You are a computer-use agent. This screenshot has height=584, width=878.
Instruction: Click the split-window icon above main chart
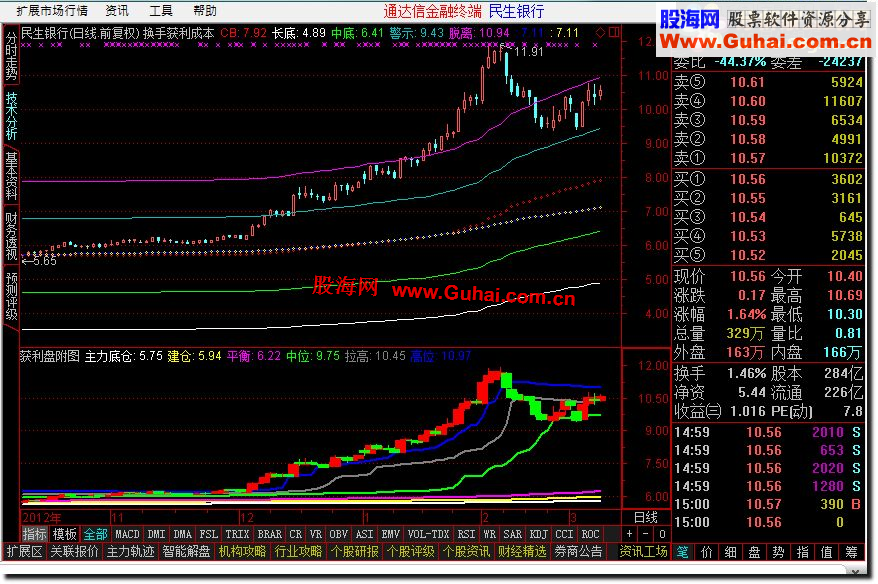point(614,32)
